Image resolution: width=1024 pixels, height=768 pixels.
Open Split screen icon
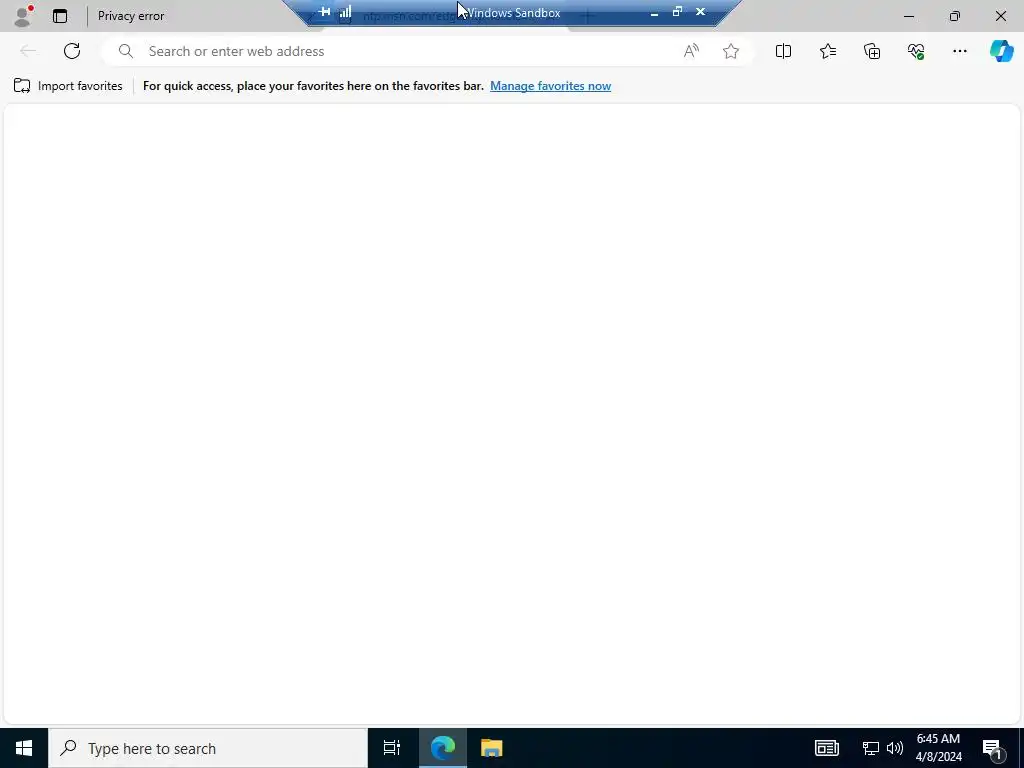click(x=783, y=51)
